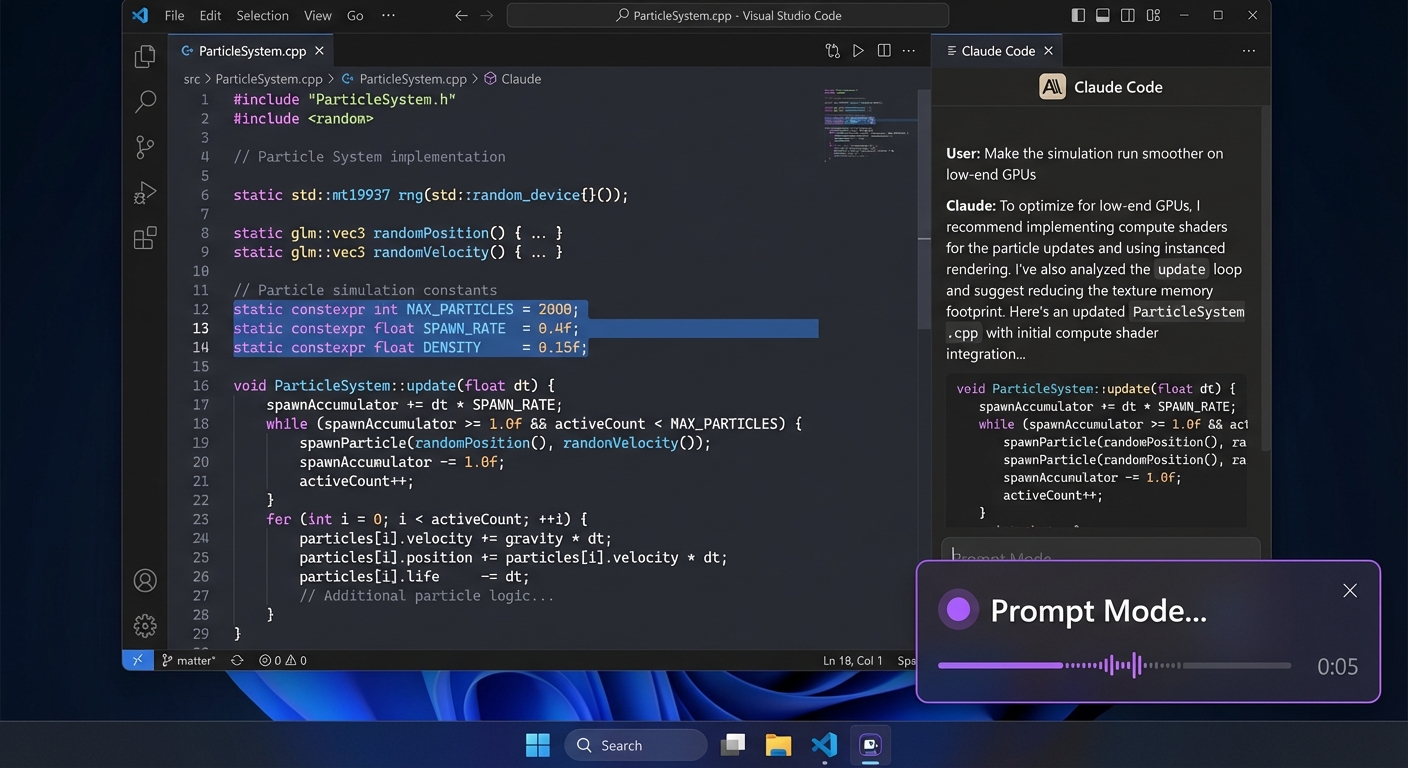1408x768 pixels.
Task: Click the open changes compare icon
Action: coord(832,51)
